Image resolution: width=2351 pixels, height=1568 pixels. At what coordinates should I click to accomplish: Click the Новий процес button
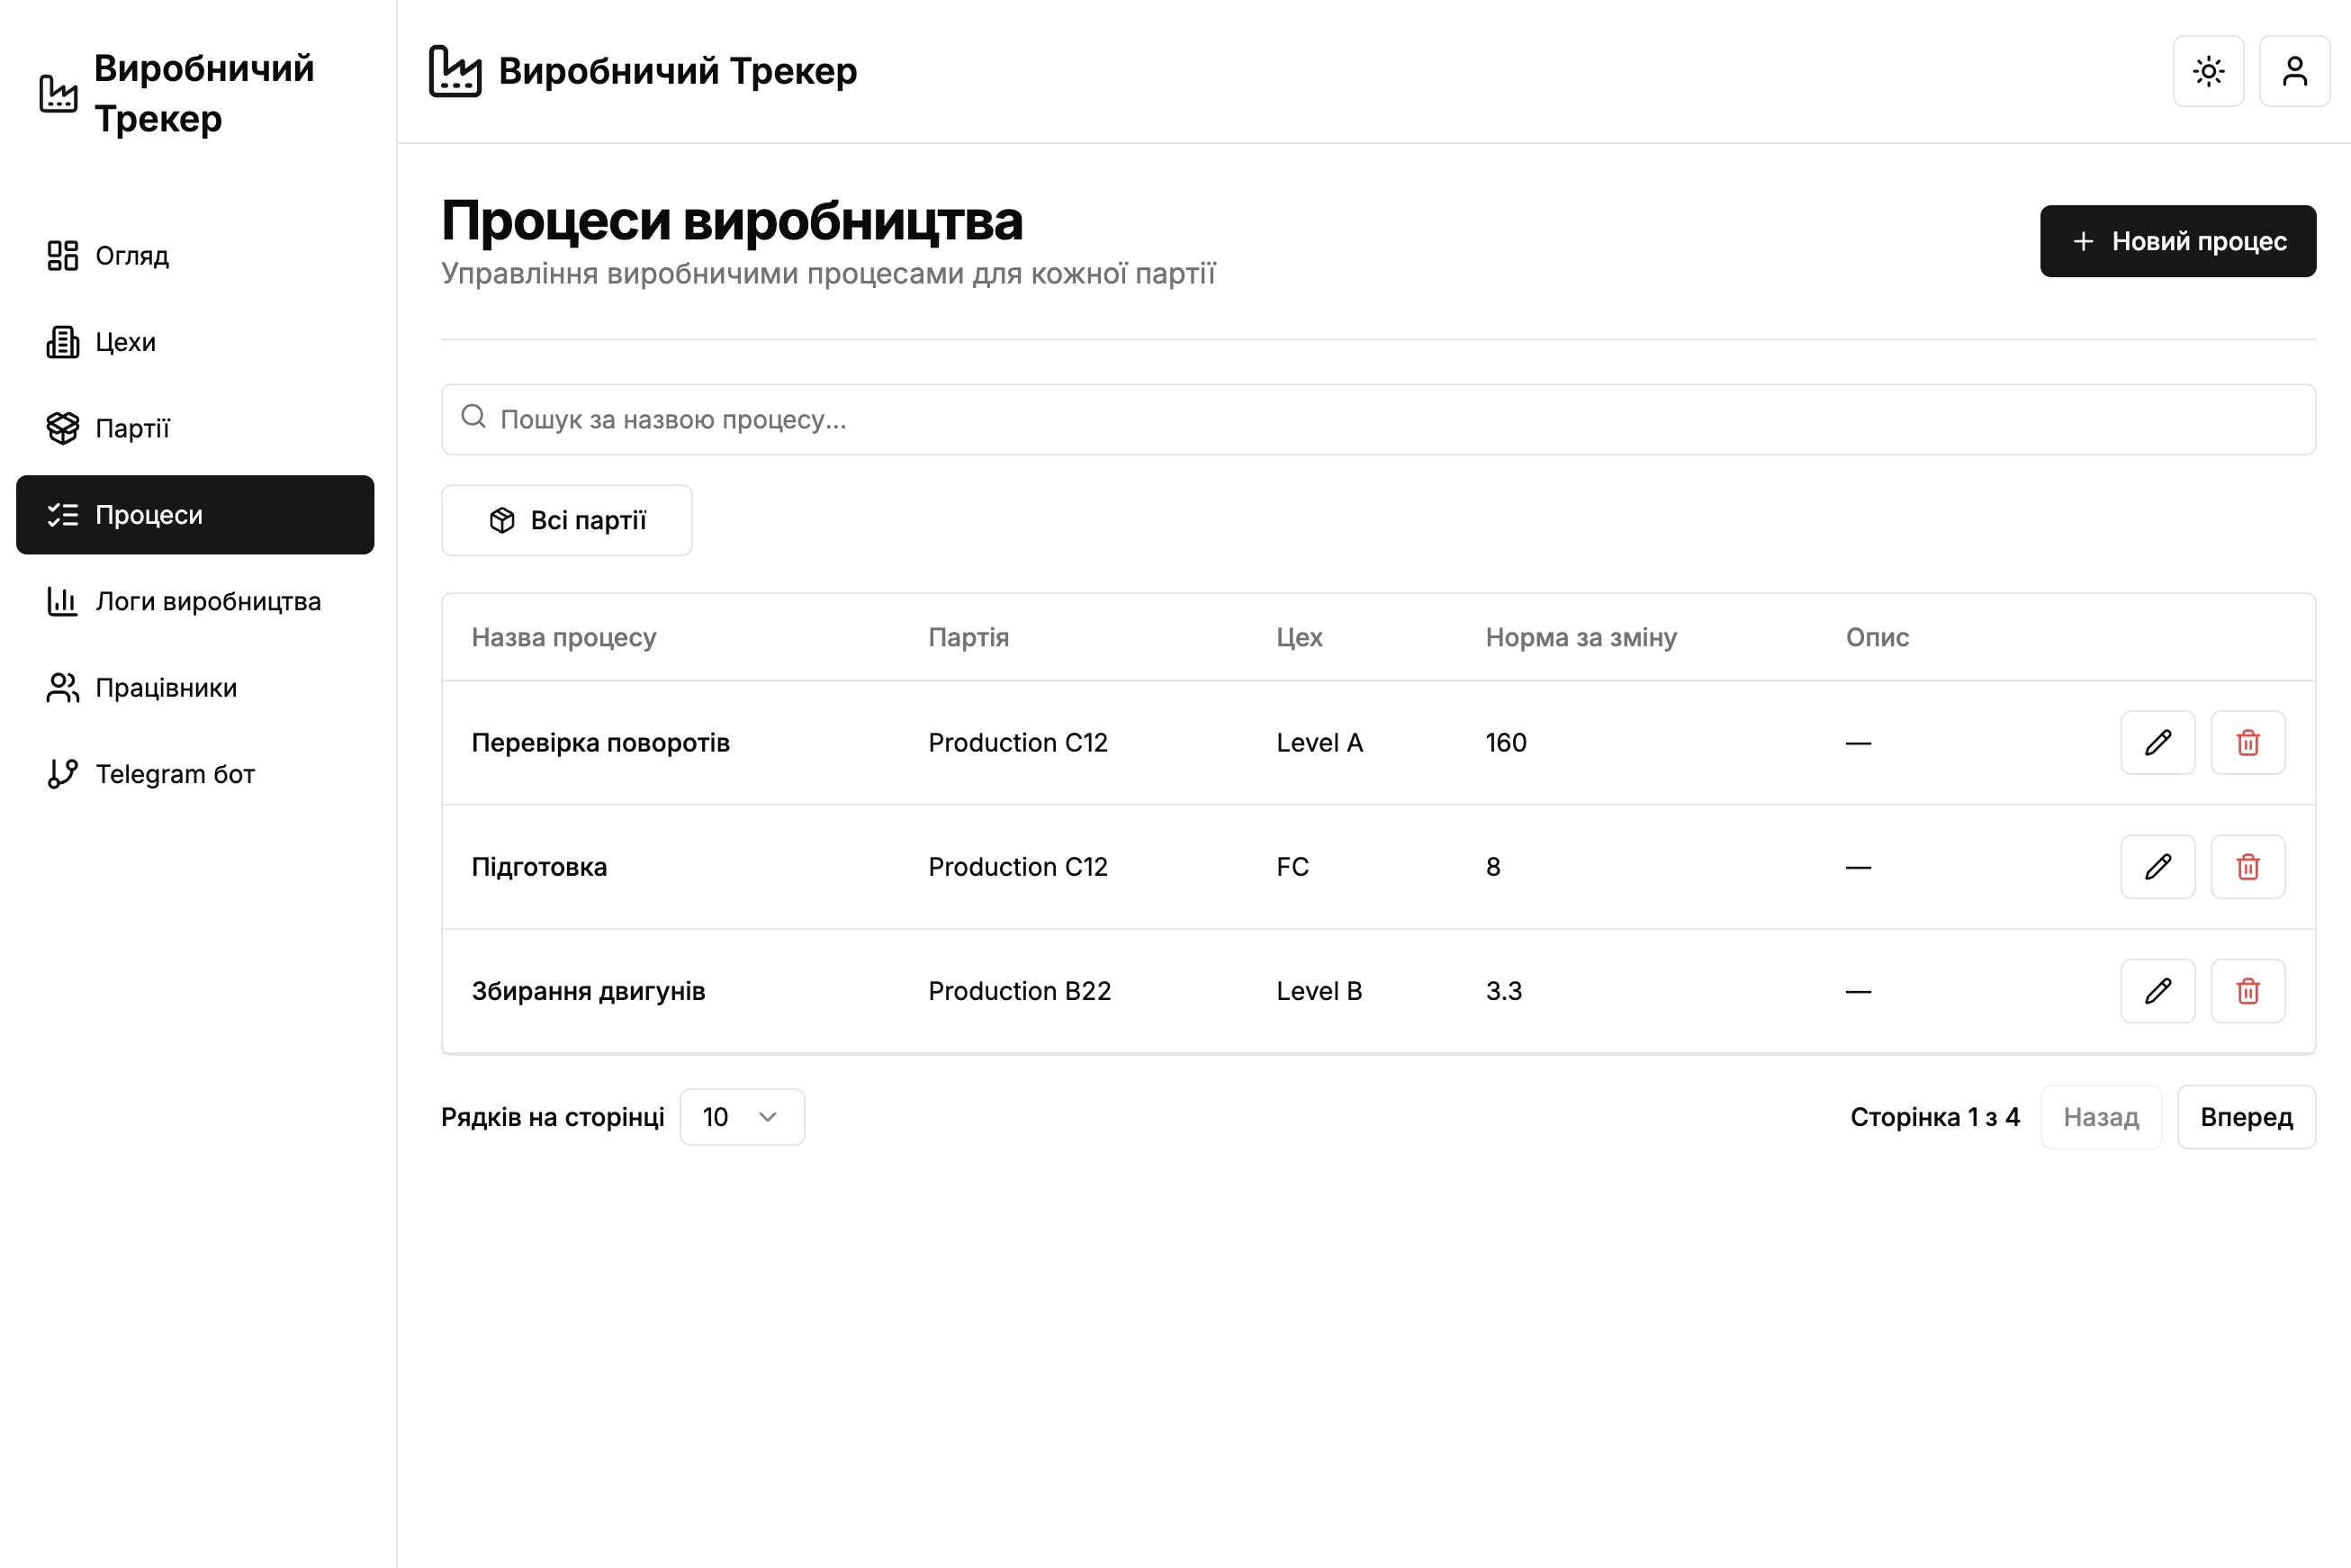coord(2177,241)
